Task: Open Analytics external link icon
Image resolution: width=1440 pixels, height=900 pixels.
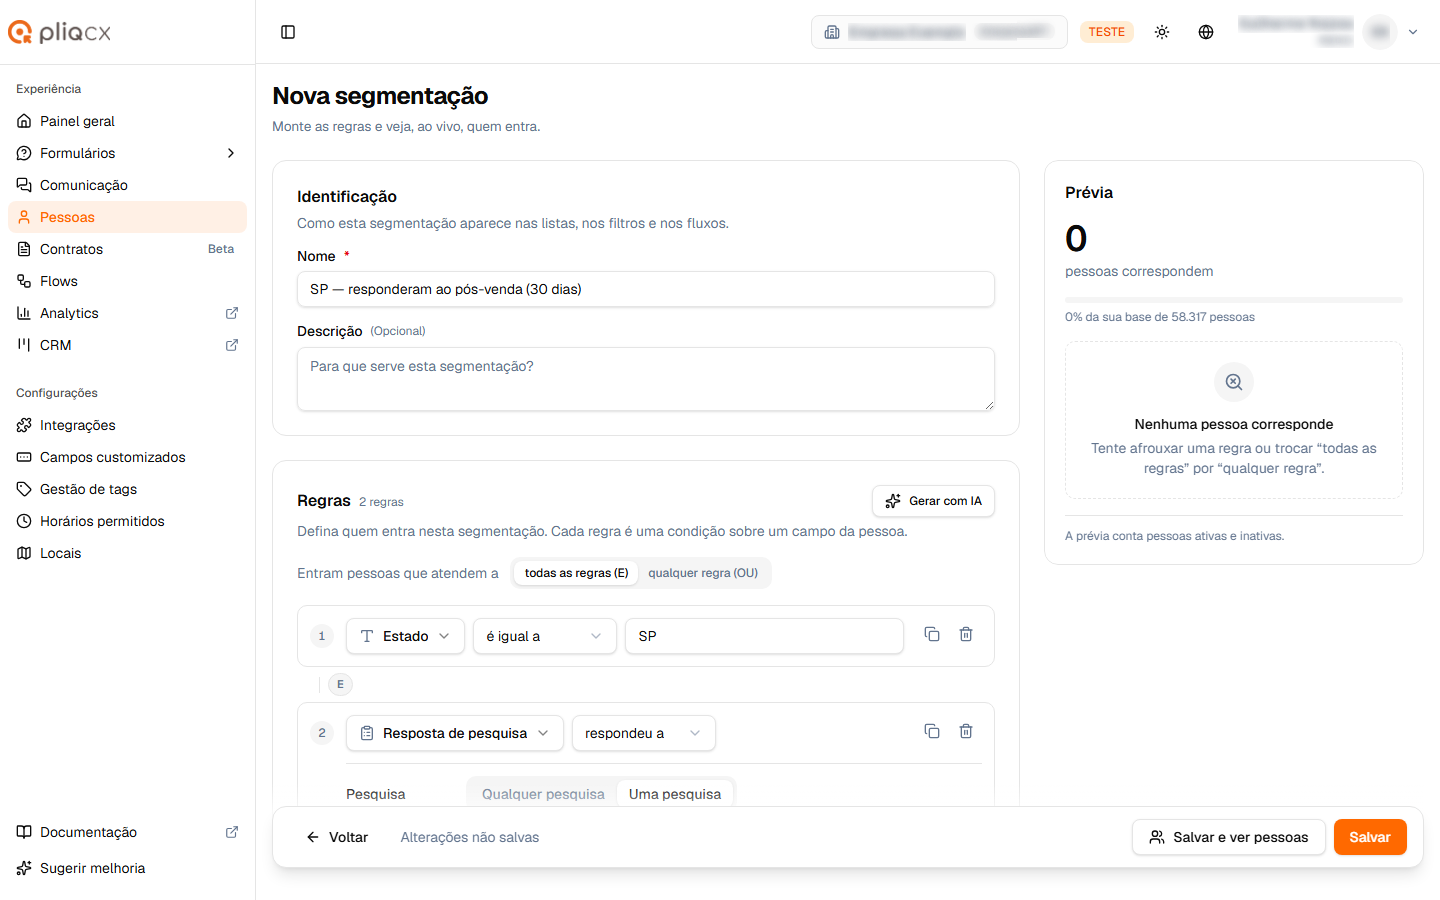Action: pos(232,313)
